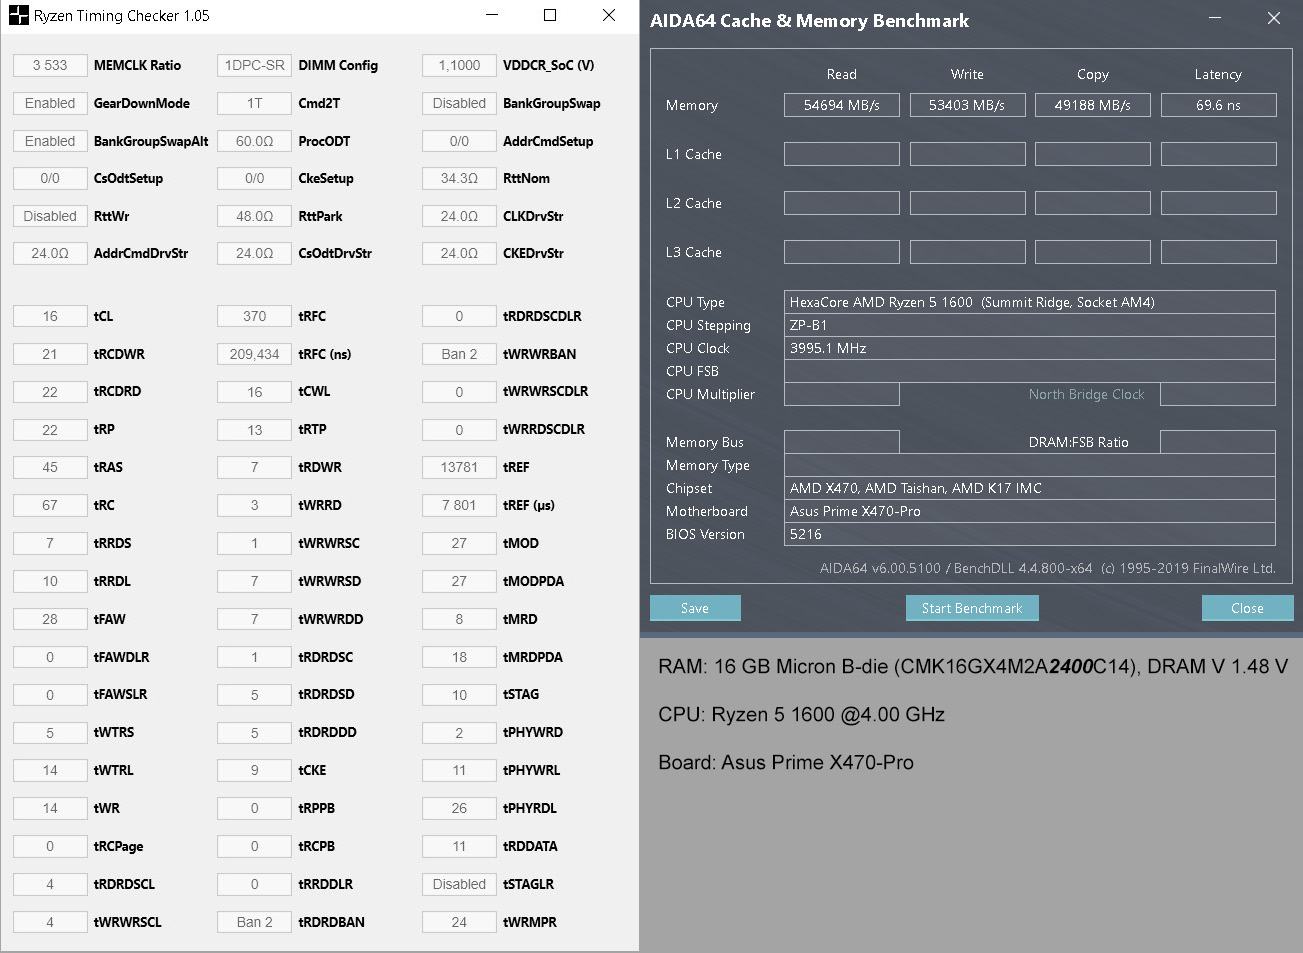Click the CPU Type field in AIDA64
1303x953 pixels.
1029,302
